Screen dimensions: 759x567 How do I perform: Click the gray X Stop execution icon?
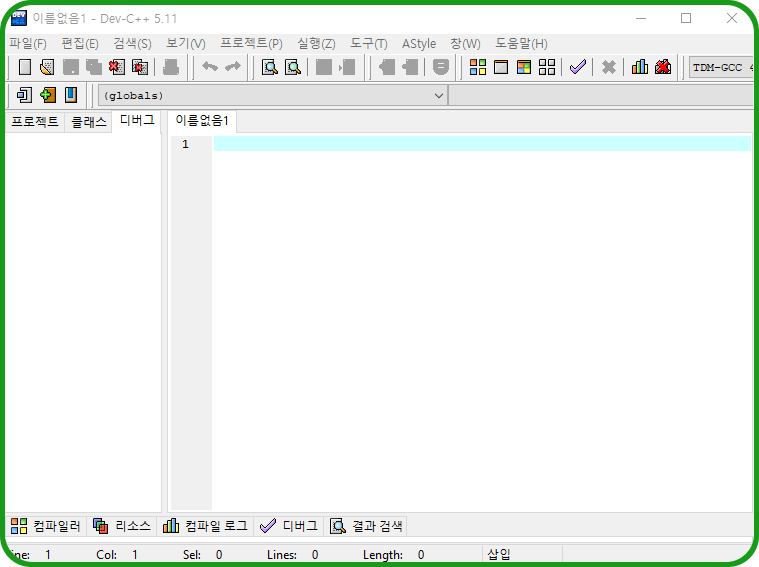click(609, 67)
